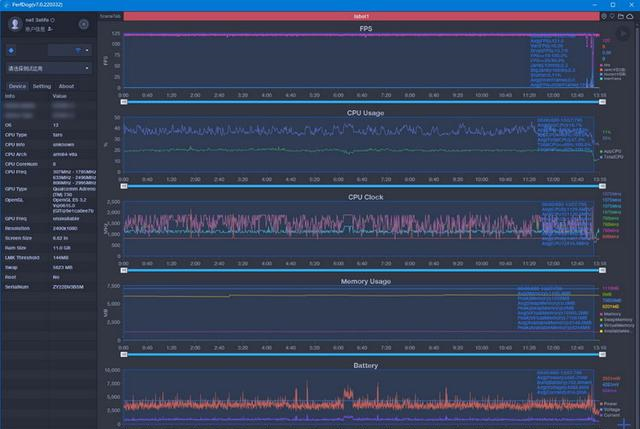Screen dimensions: 640x429
Task: Toggle the AppCPU legend entry
Action: tap(610, 151)
